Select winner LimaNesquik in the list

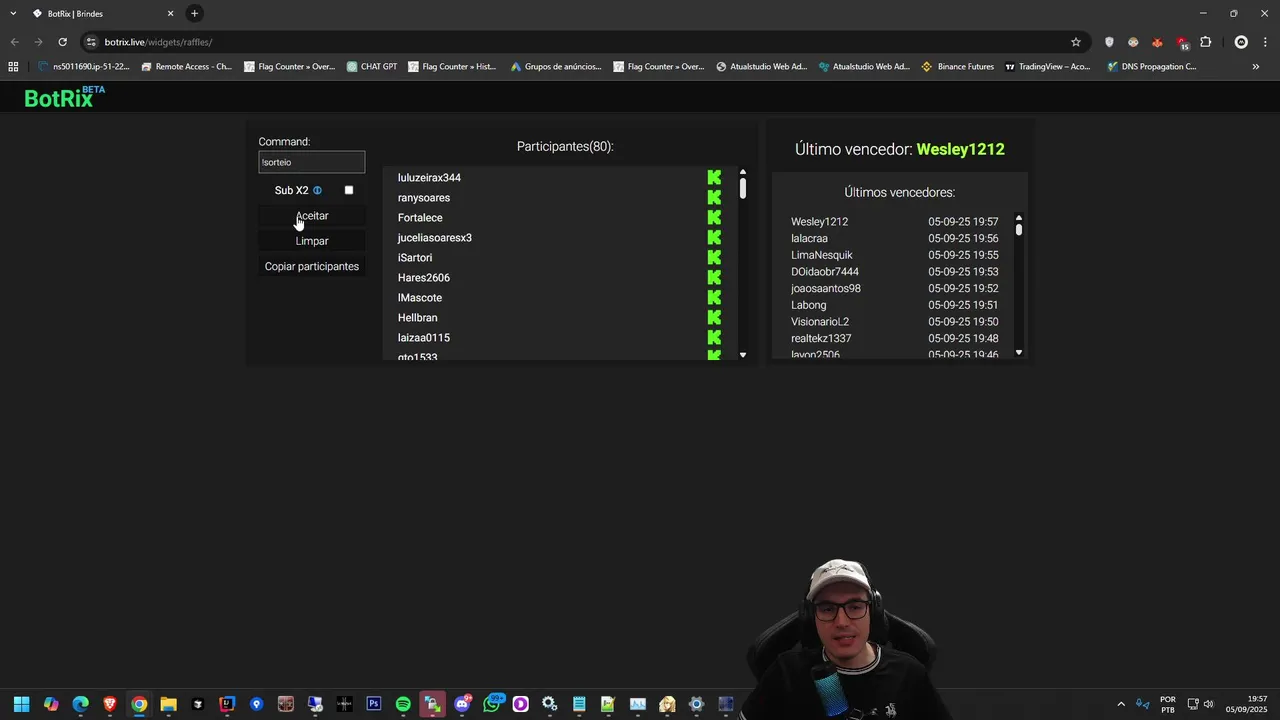click(x=822, y=255)
